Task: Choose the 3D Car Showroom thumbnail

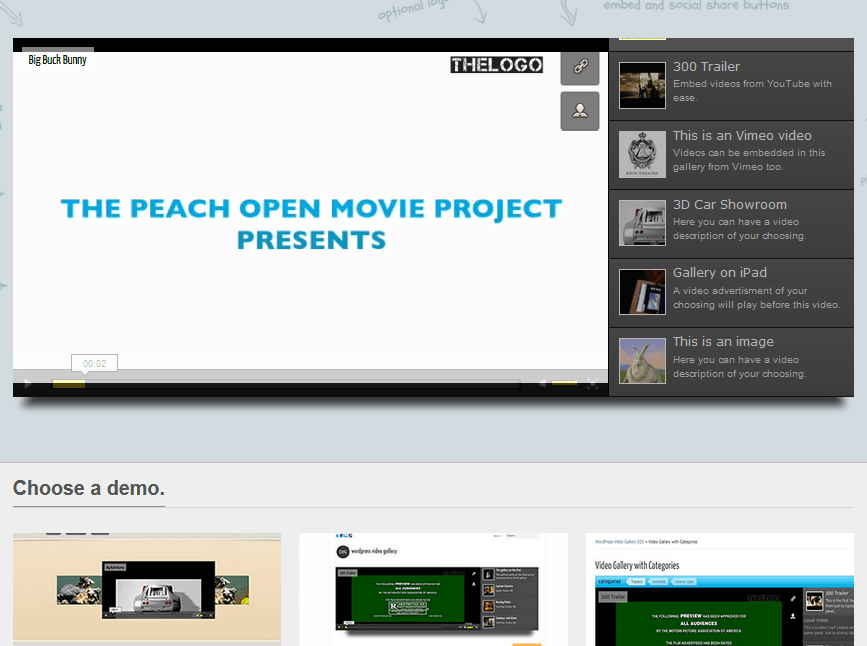Action: point(643,223)
